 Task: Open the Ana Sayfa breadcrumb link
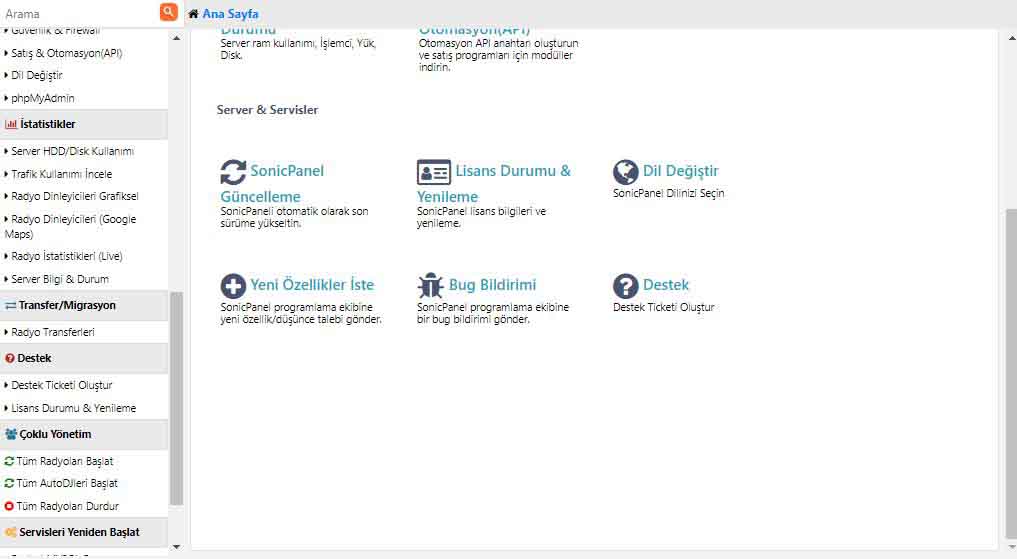click(x=230, y=14)
